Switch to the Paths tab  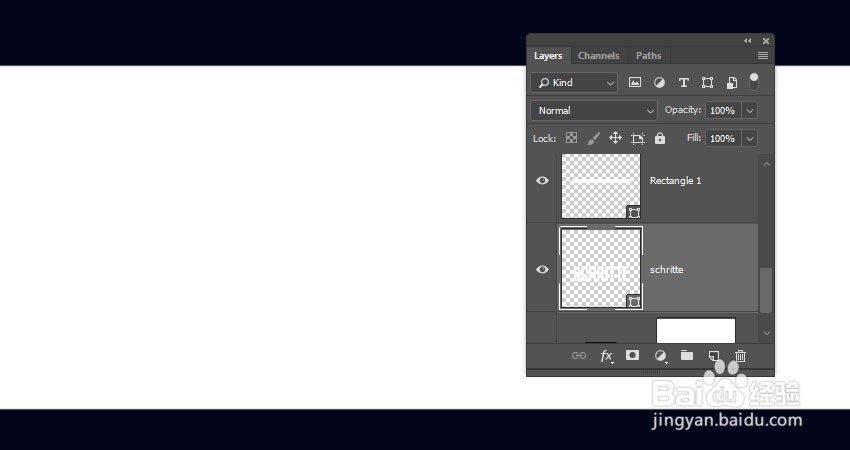point(649,55)
